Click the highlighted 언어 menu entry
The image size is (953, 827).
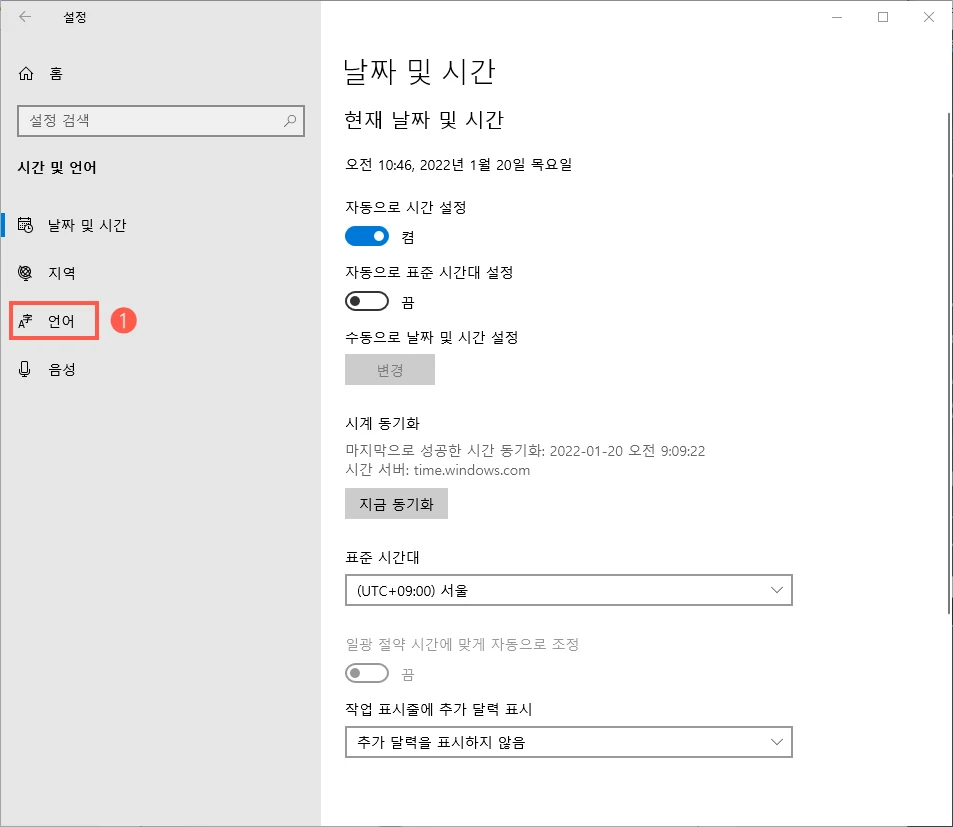click(55, 320)
